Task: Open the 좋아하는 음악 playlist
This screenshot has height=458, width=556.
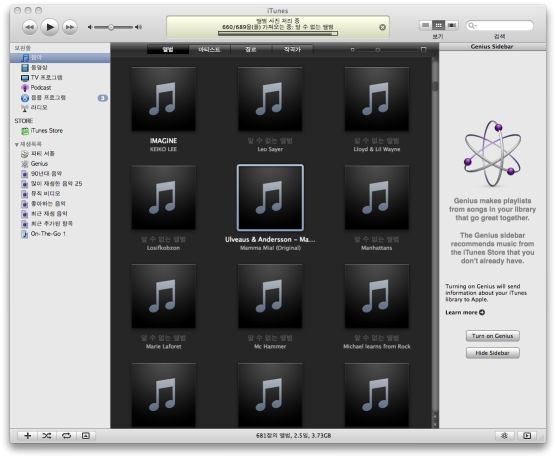Action: 60,203
